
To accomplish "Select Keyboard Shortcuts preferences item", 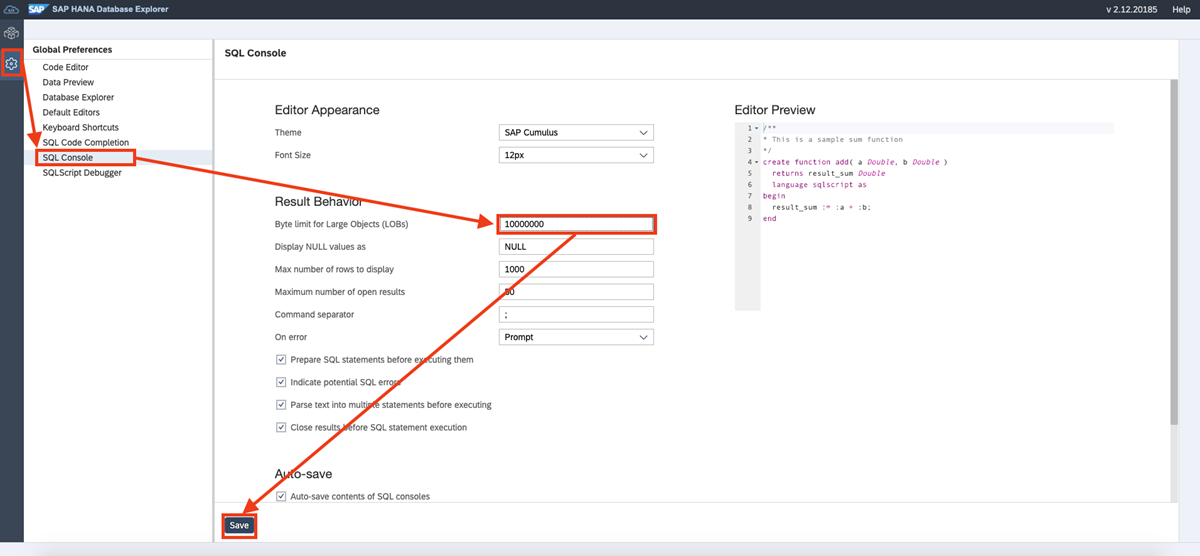I will coord(80,127).
